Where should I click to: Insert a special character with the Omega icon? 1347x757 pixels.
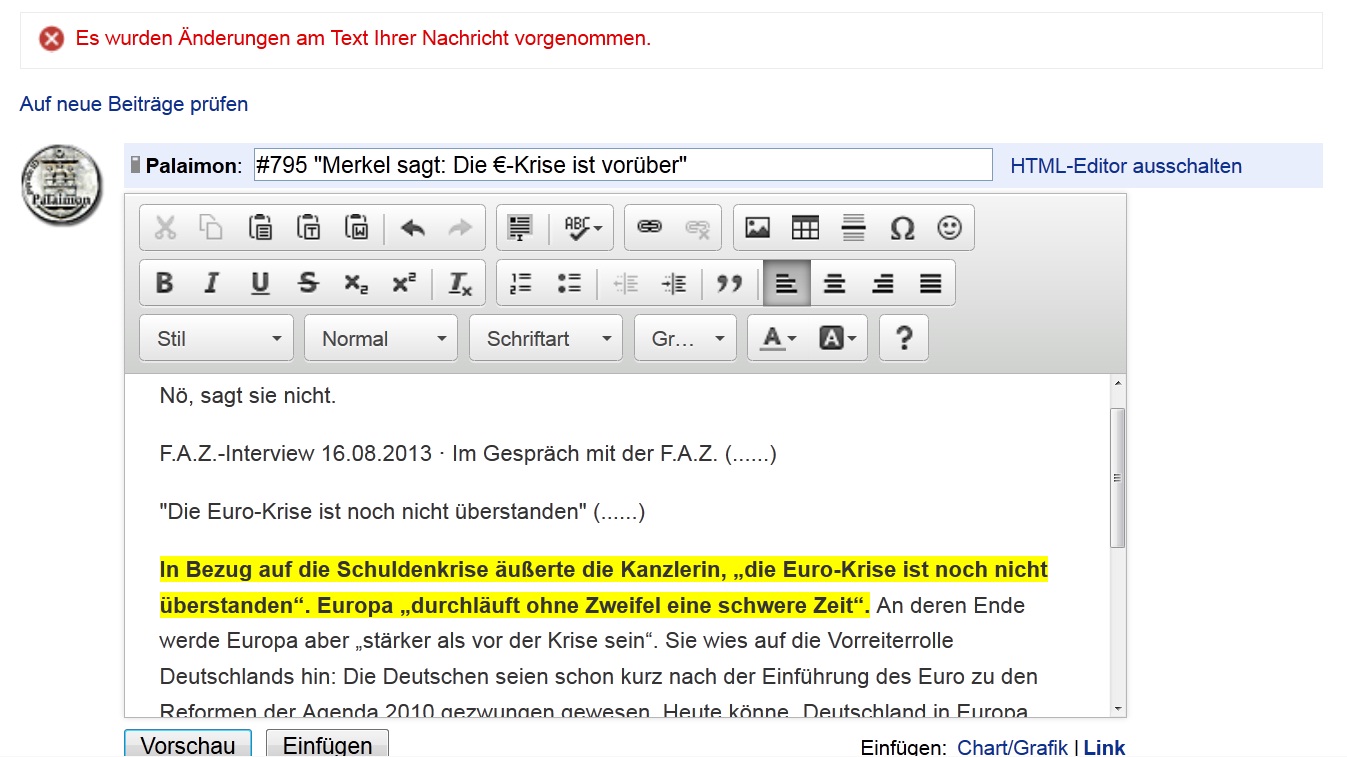(902, 227)
